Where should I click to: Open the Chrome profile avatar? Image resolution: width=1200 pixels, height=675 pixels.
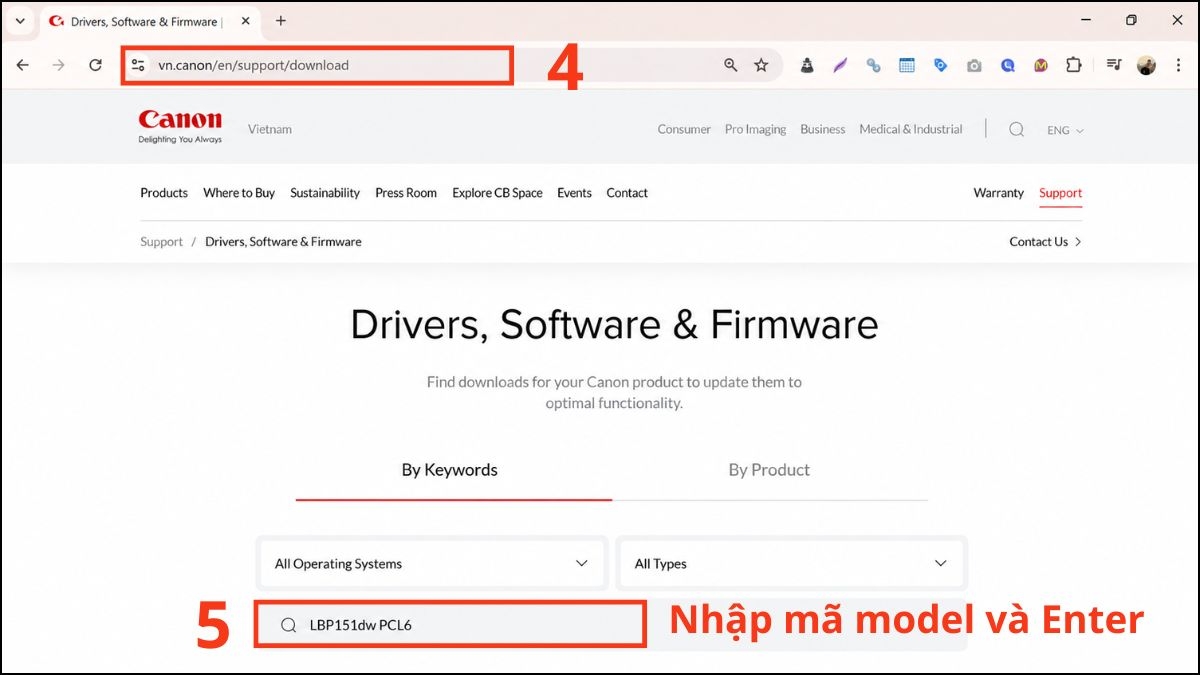coord(1146,65)
